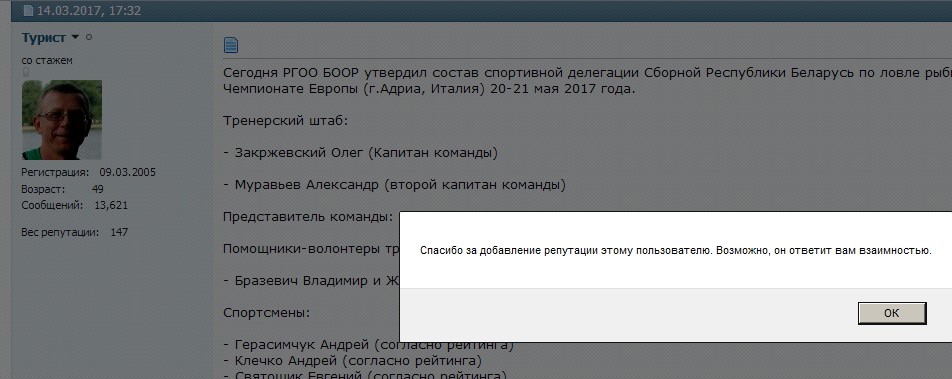Click the offline status indicator next to Турист
The height and width of the screenshot is (379, 952).
(89, 37)
